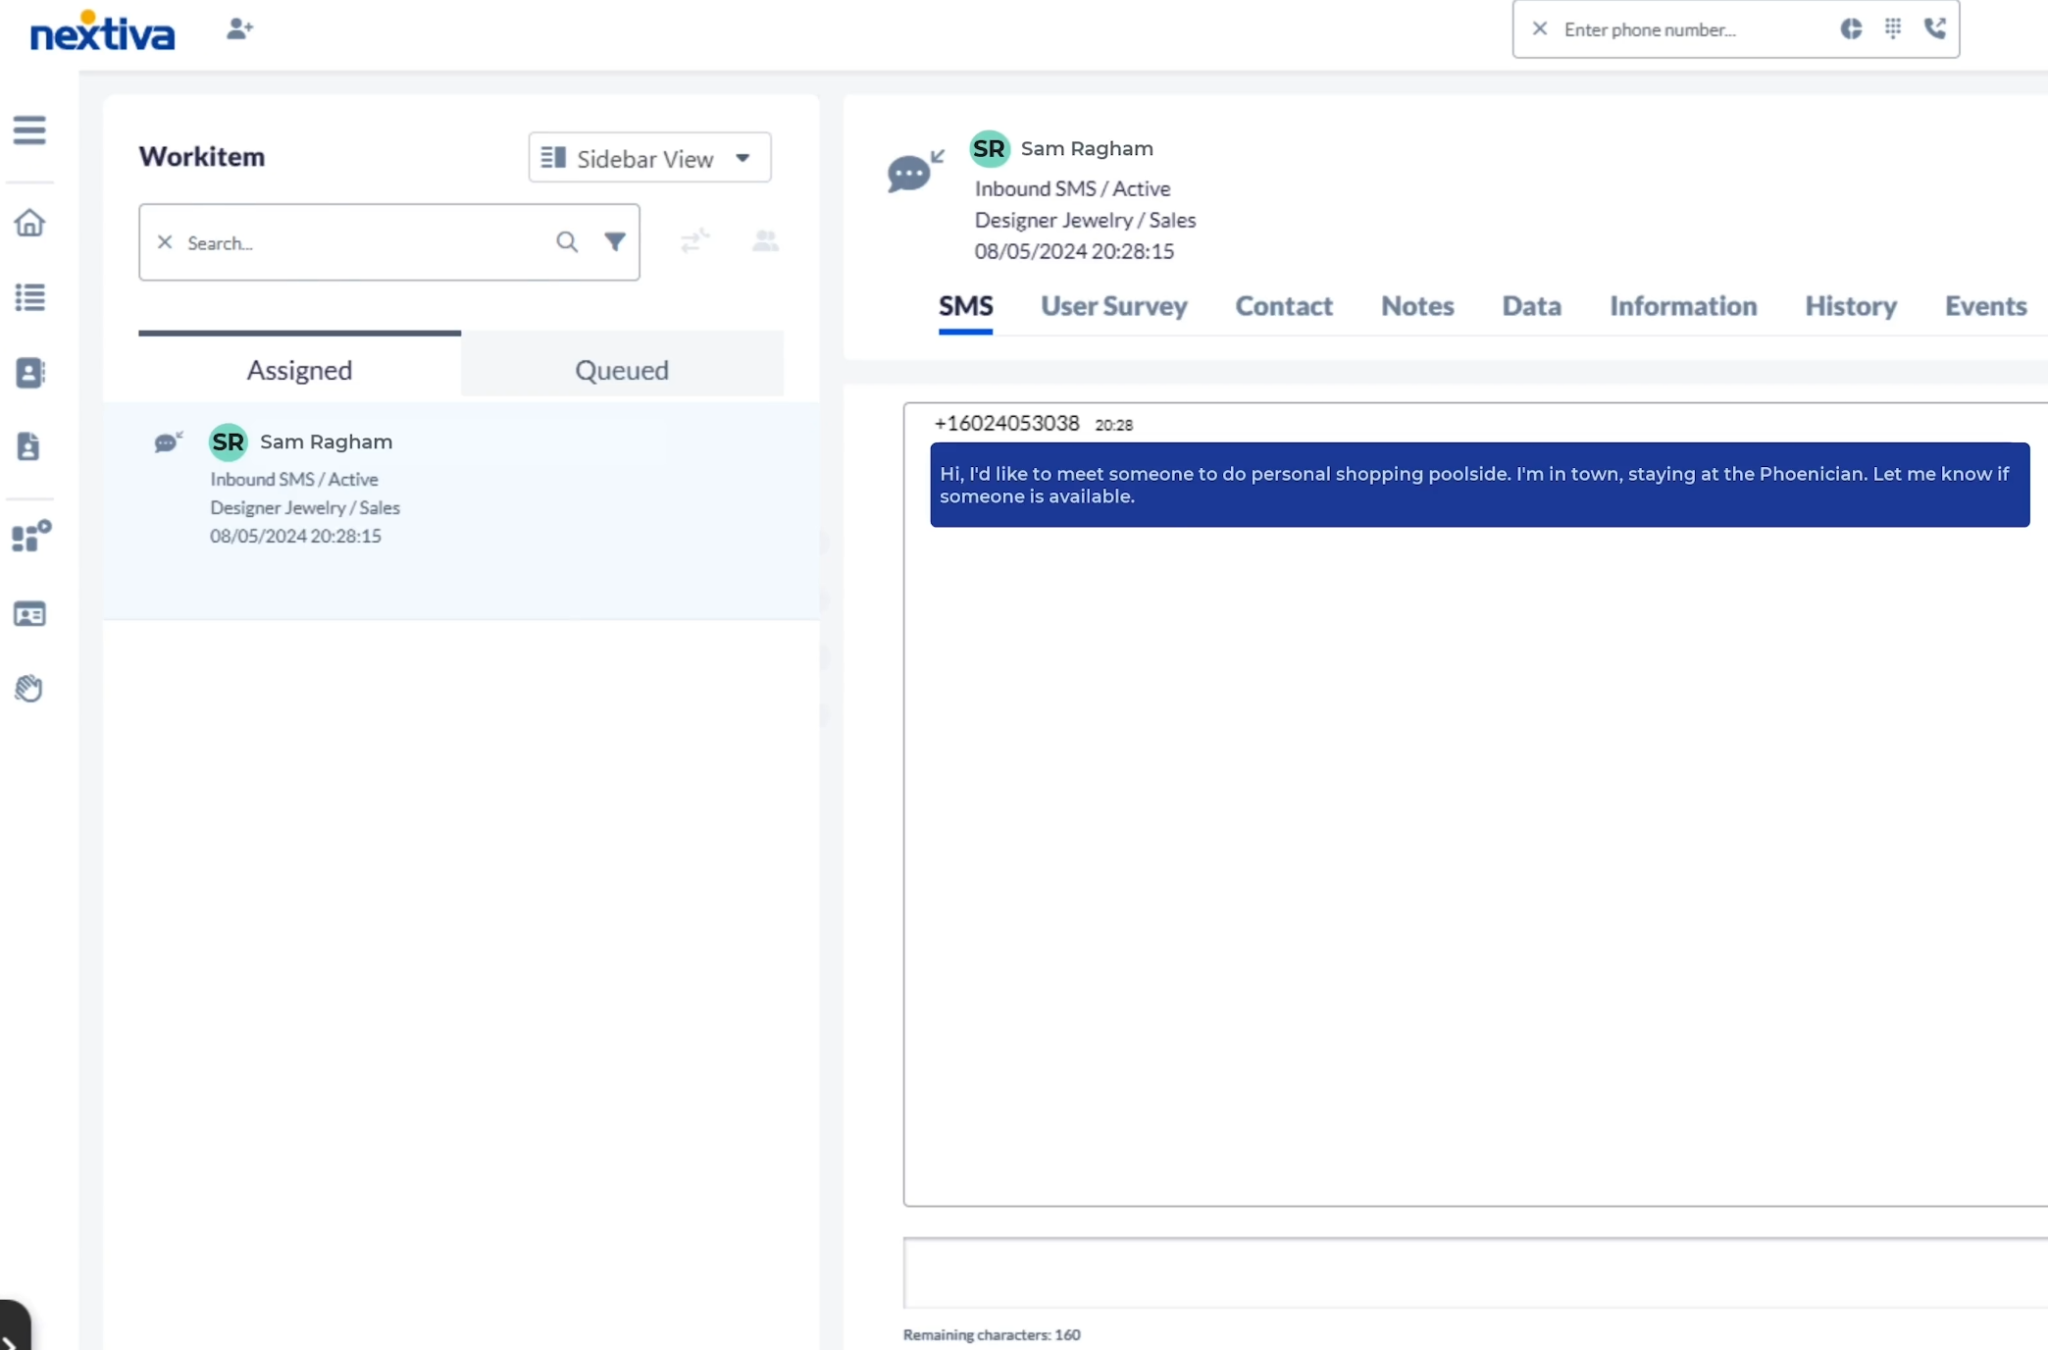Screen dimensions: 2048x1350
Task: Go to the Home icon in sidebar
Action: (29, 222)
